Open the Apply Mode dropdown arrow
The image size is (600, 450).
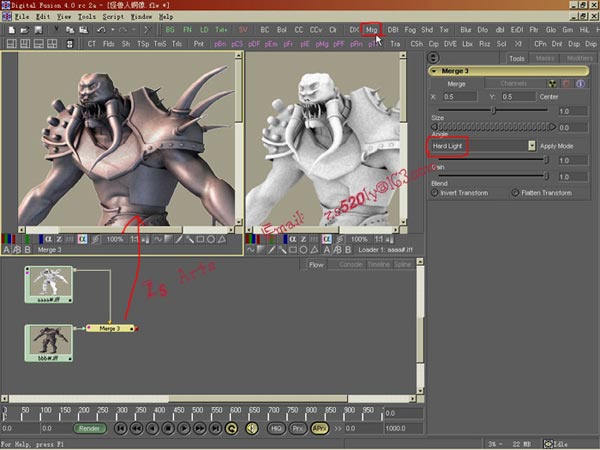click(532, 146)
